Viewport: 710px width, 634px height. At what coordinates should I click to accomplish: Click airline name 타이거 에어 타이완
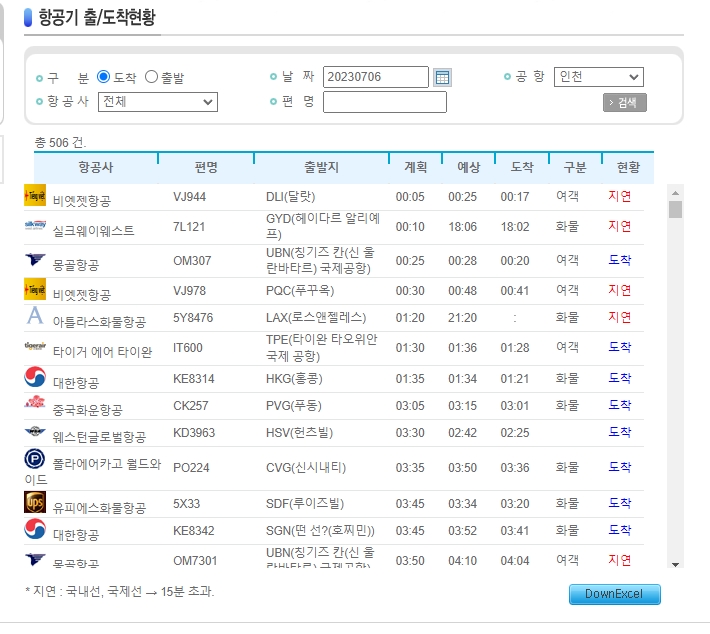click(102, 352)
